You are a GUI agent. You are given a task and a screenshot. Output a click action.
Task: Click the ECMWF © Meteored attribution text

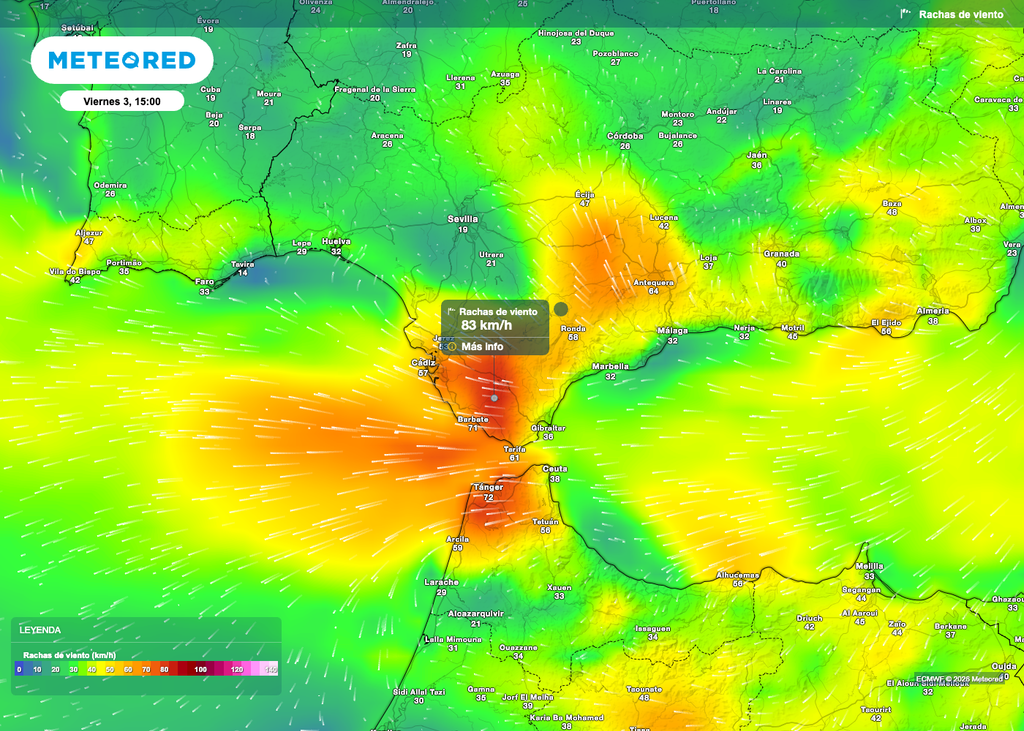pyautogui.click(x=958, y=679)
